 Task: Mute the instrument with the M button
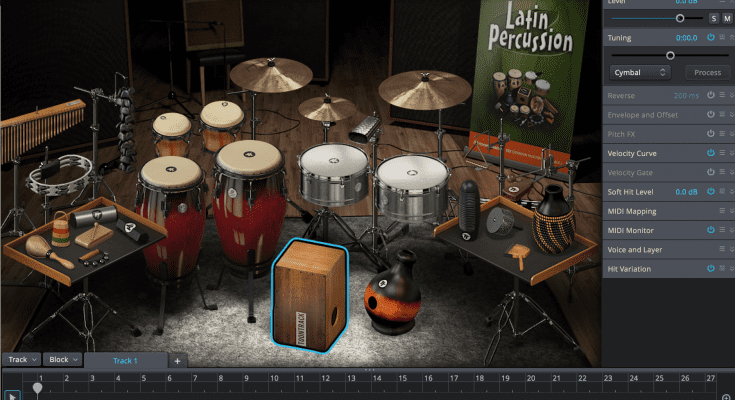tap(726, 18)
